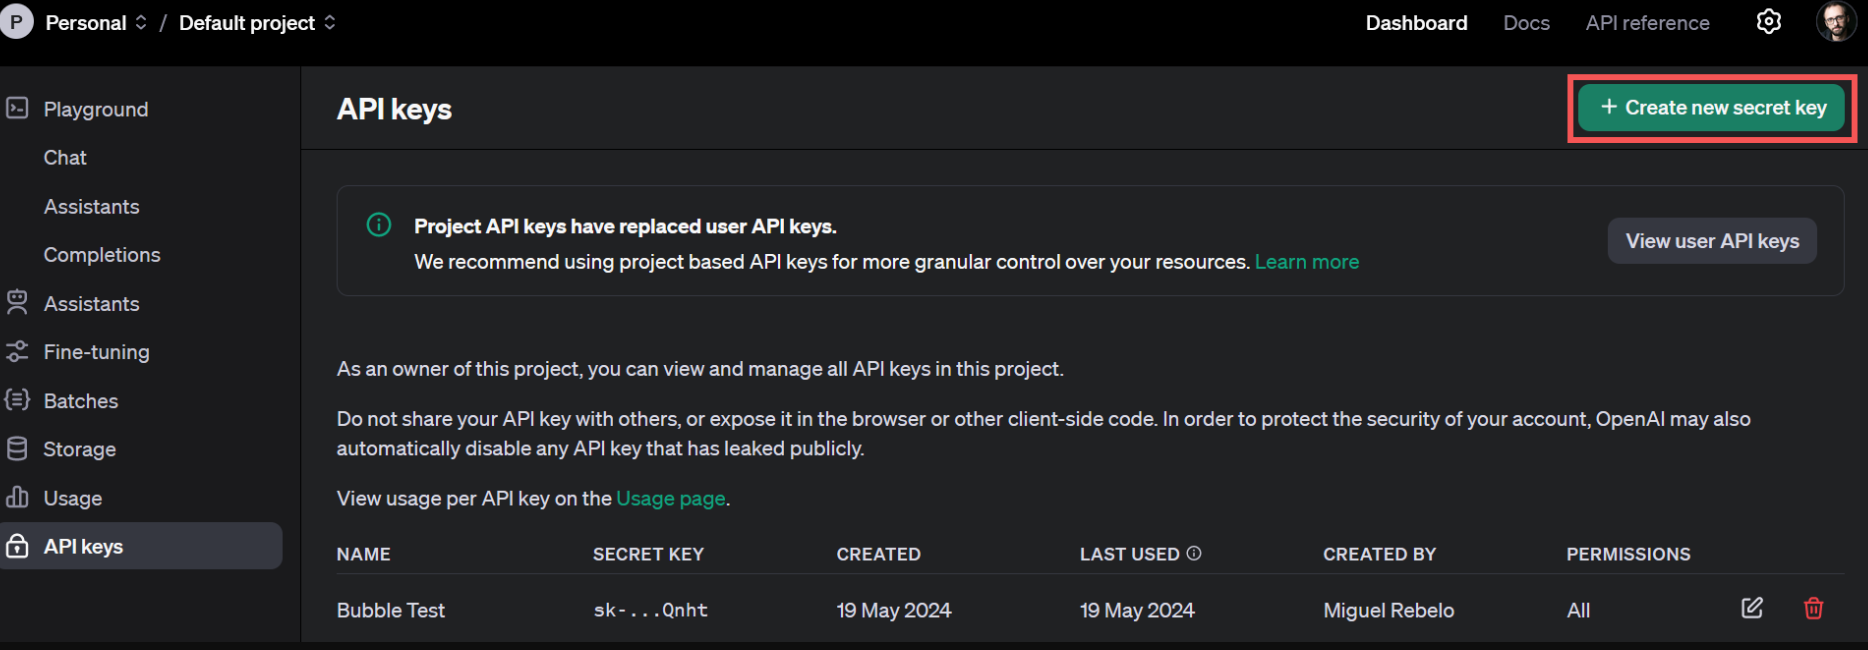The height and width of the screenshot is (650, 1868).
Task: Edit the Bubble Test key pencil icon
Action: [1752, 608]
